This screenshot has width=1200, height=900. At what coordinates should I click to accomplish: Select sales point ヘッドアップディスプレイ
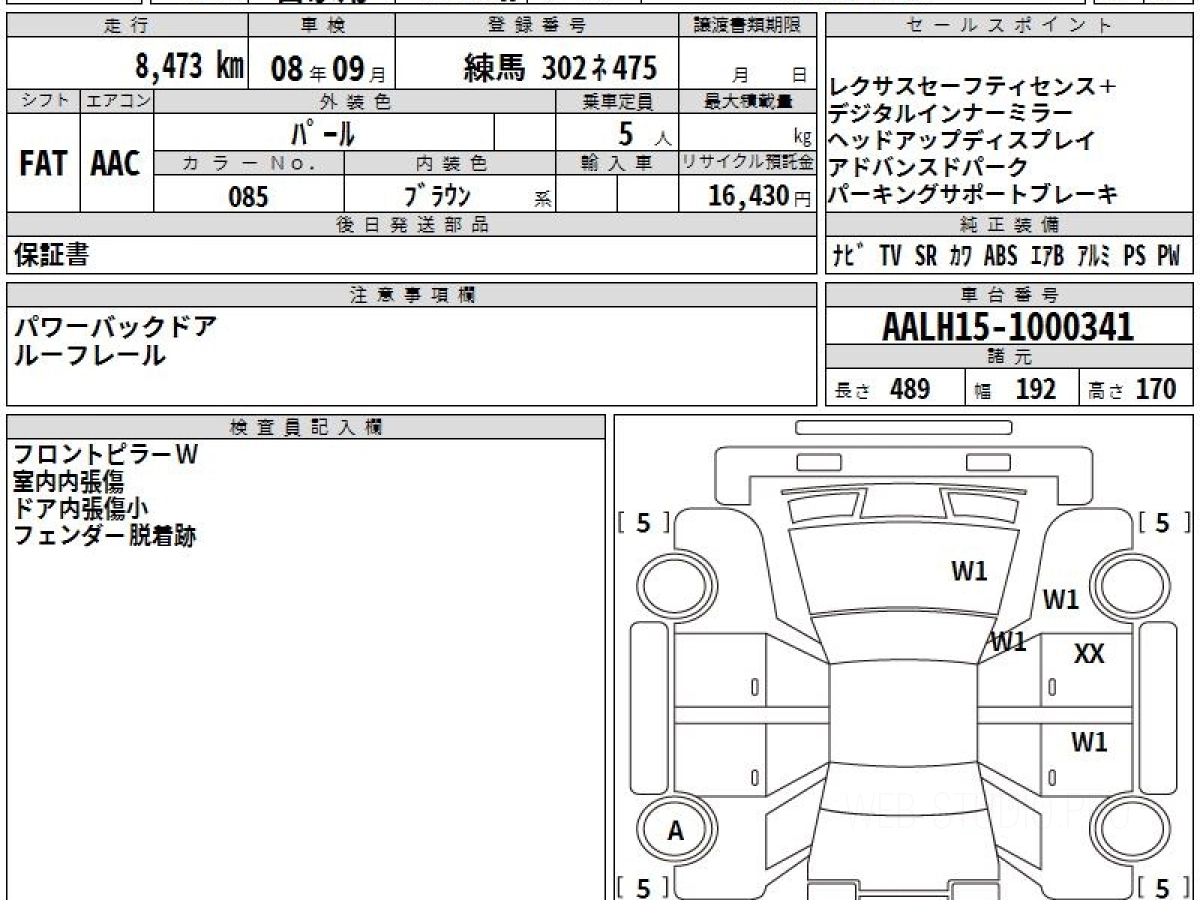tap(962, 141)
